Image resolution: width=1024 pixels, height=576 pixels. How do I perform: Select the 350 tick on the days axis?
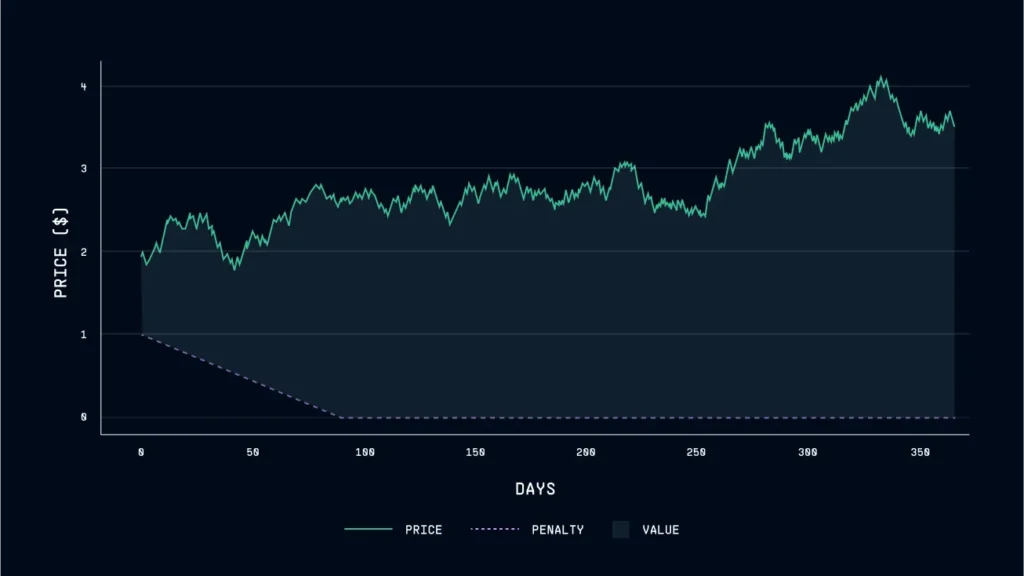click(x=920, y=452)
